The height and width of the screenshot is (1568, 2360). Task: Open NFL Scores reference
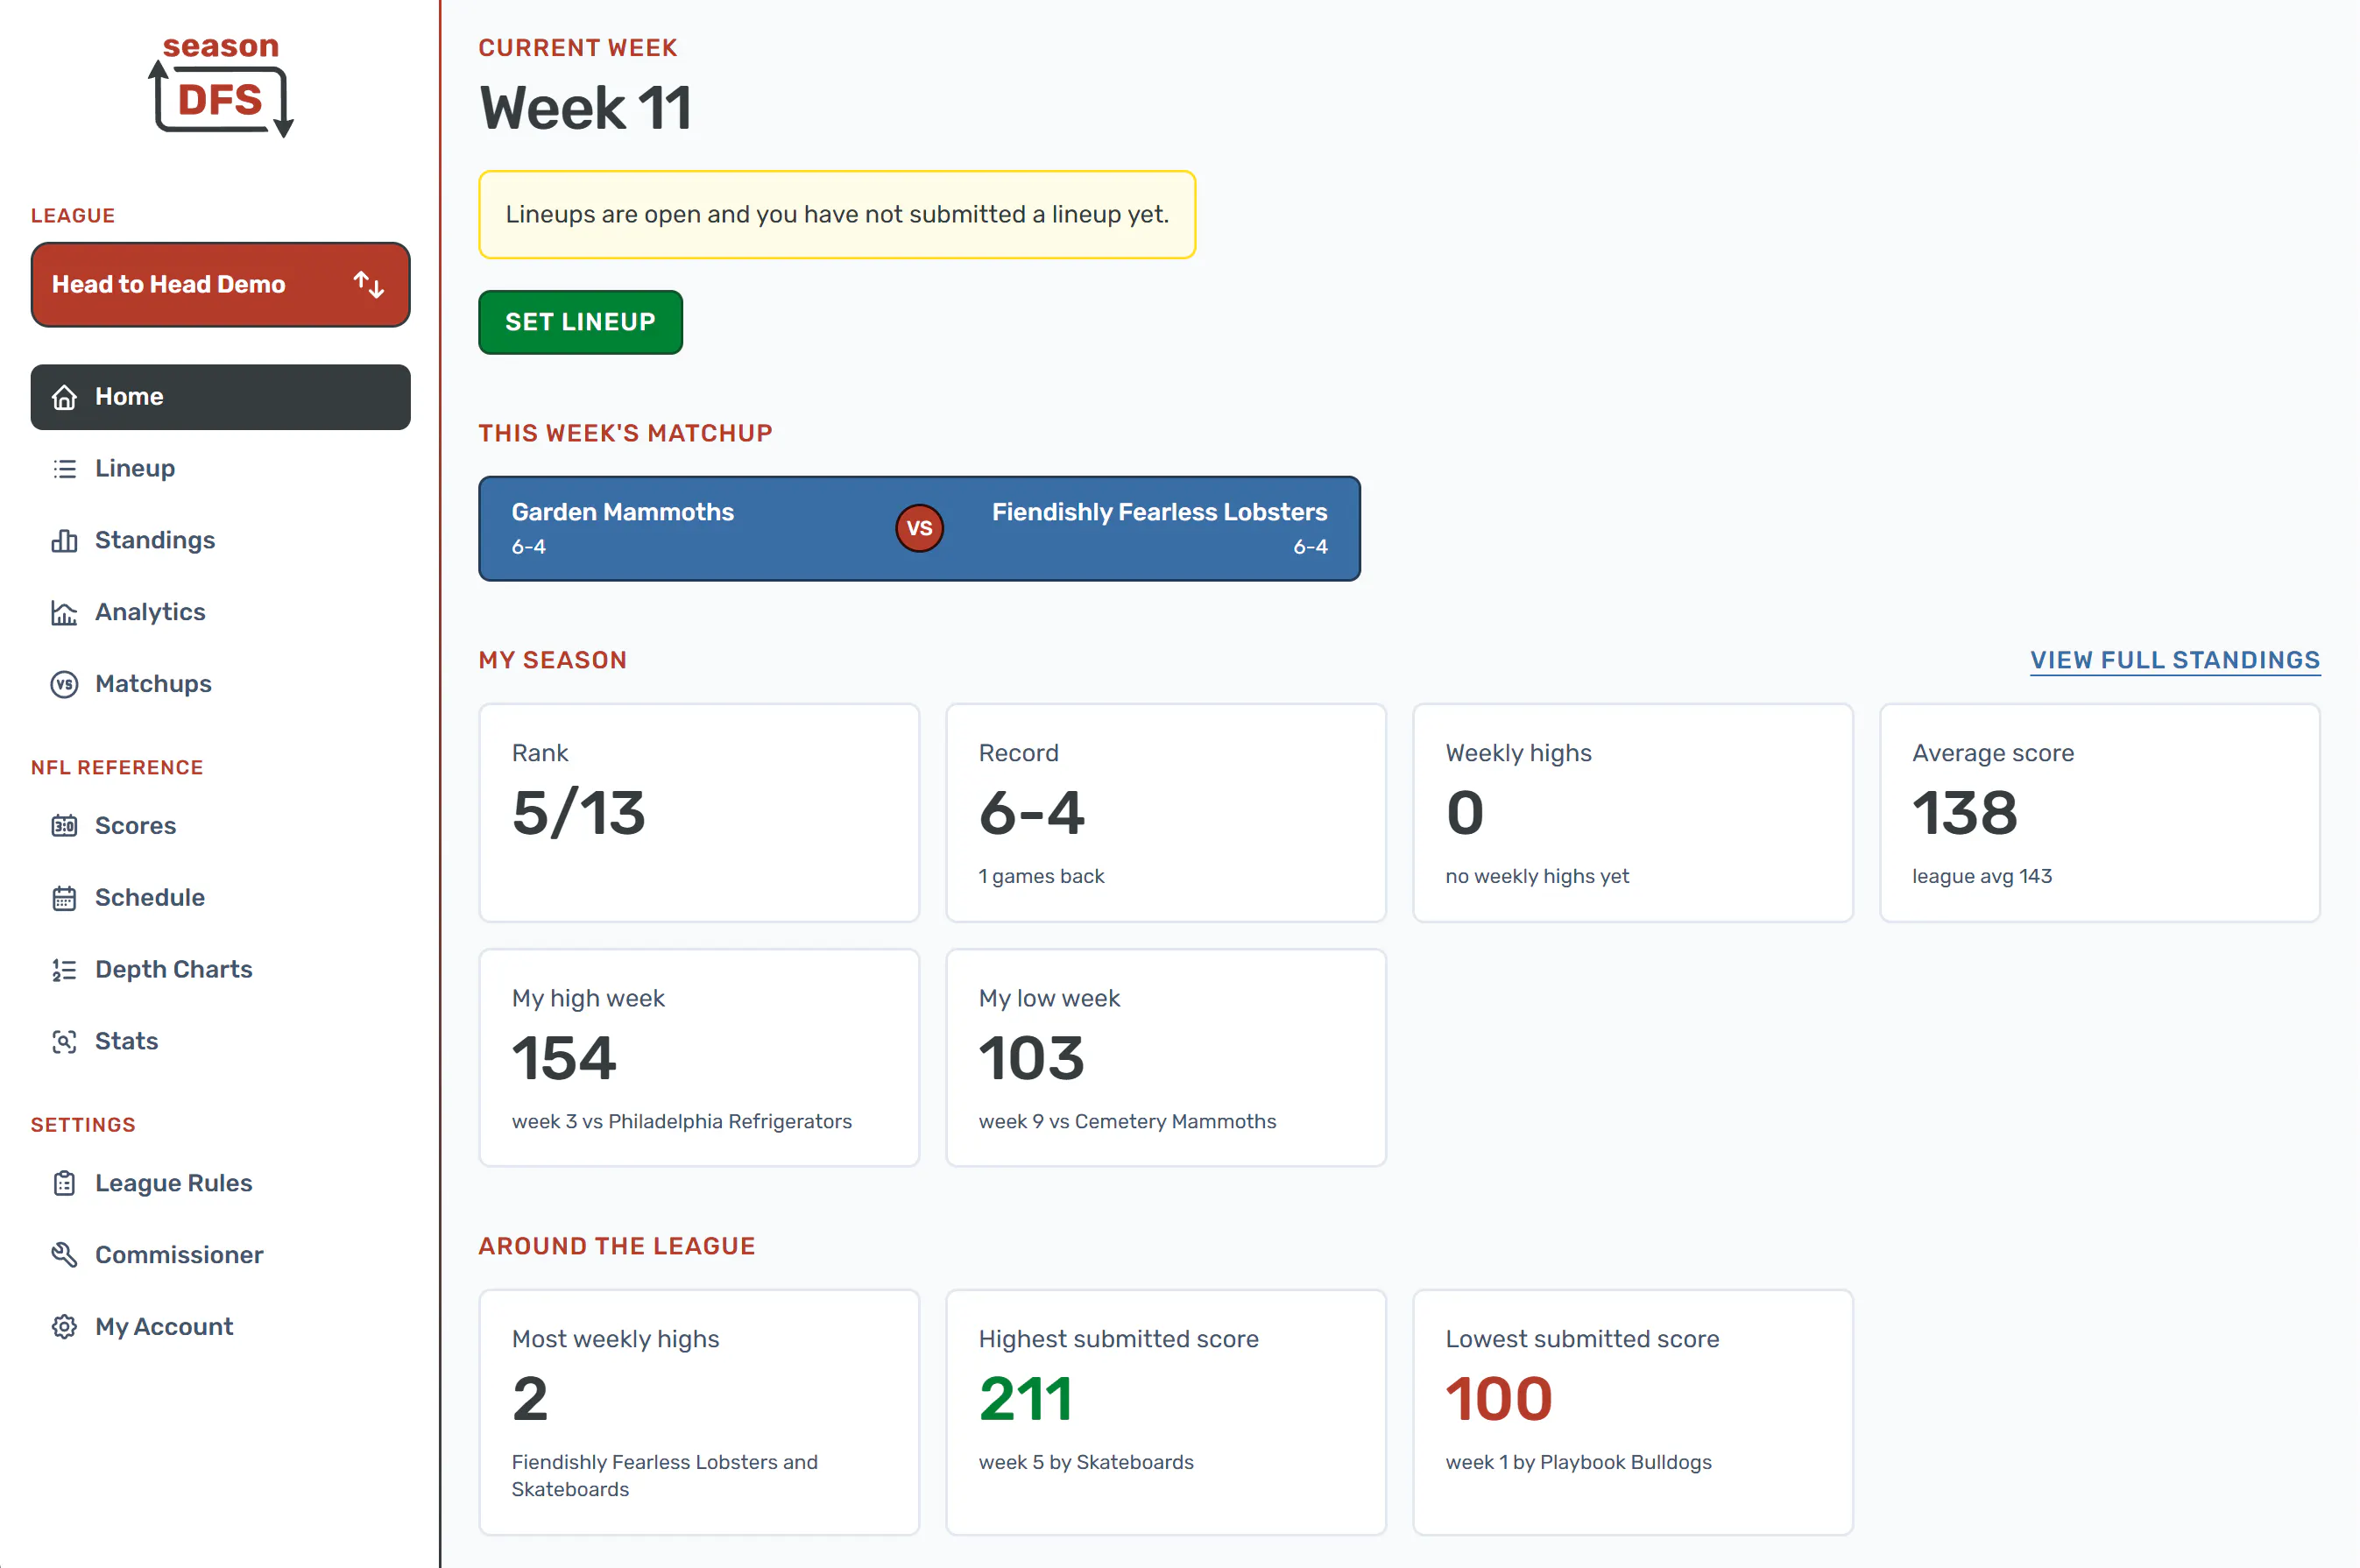(220, 826)
